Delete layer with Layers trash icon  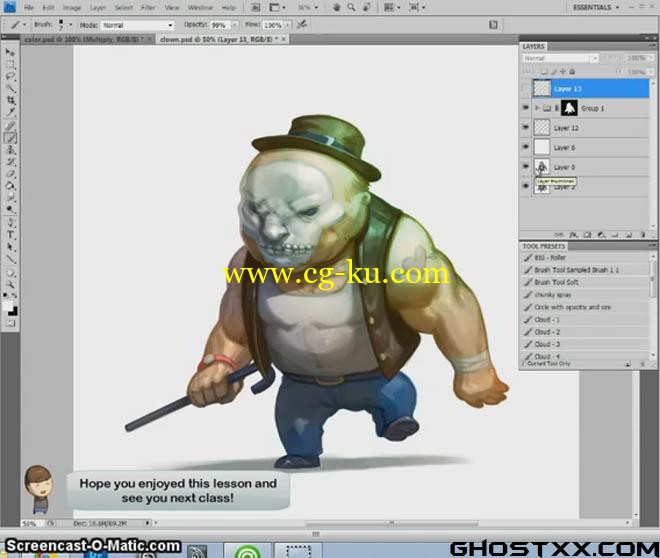(643, 235)
